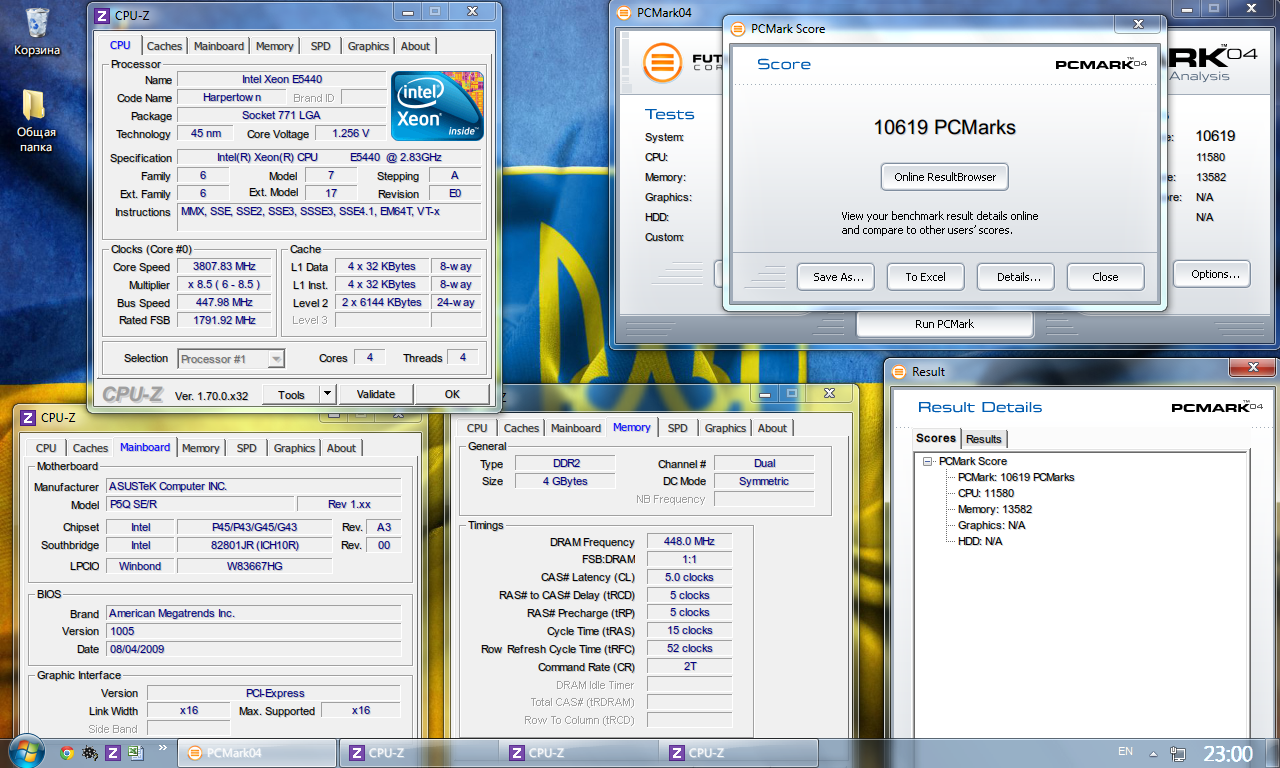Image resolution: width=1280 pixels, height=768 pixels.
Task: Open About tab in CPU-Z Memory window
Action: [772, 428]
